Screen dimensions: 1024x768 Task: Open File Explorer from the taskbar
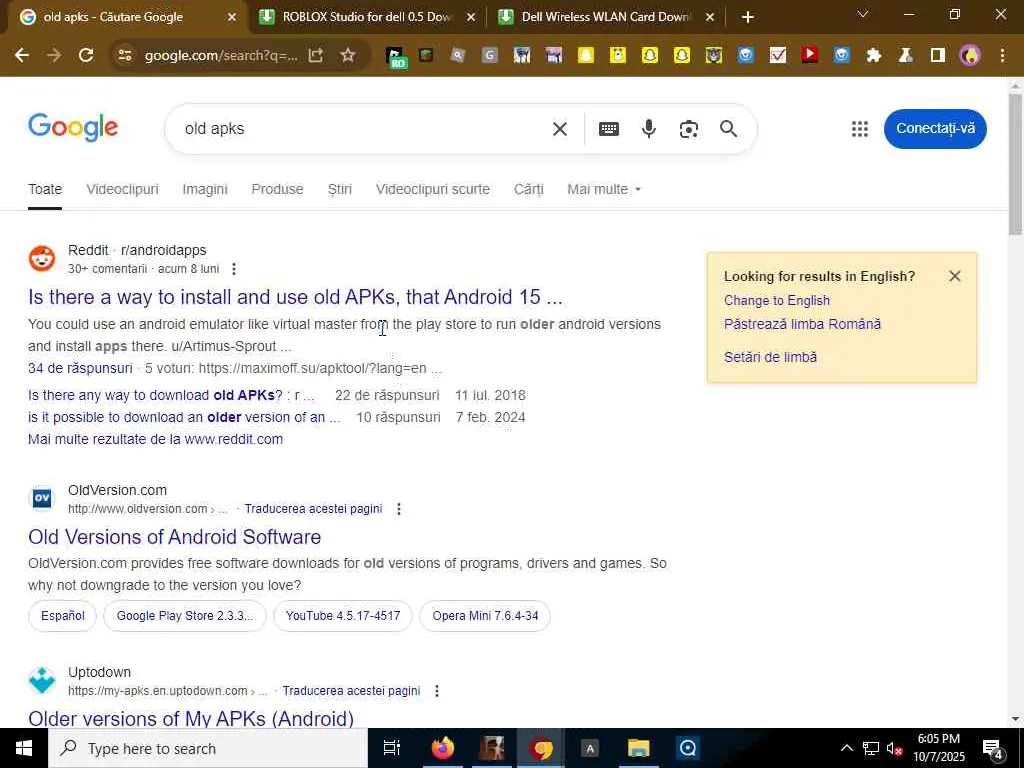[638, 748]
